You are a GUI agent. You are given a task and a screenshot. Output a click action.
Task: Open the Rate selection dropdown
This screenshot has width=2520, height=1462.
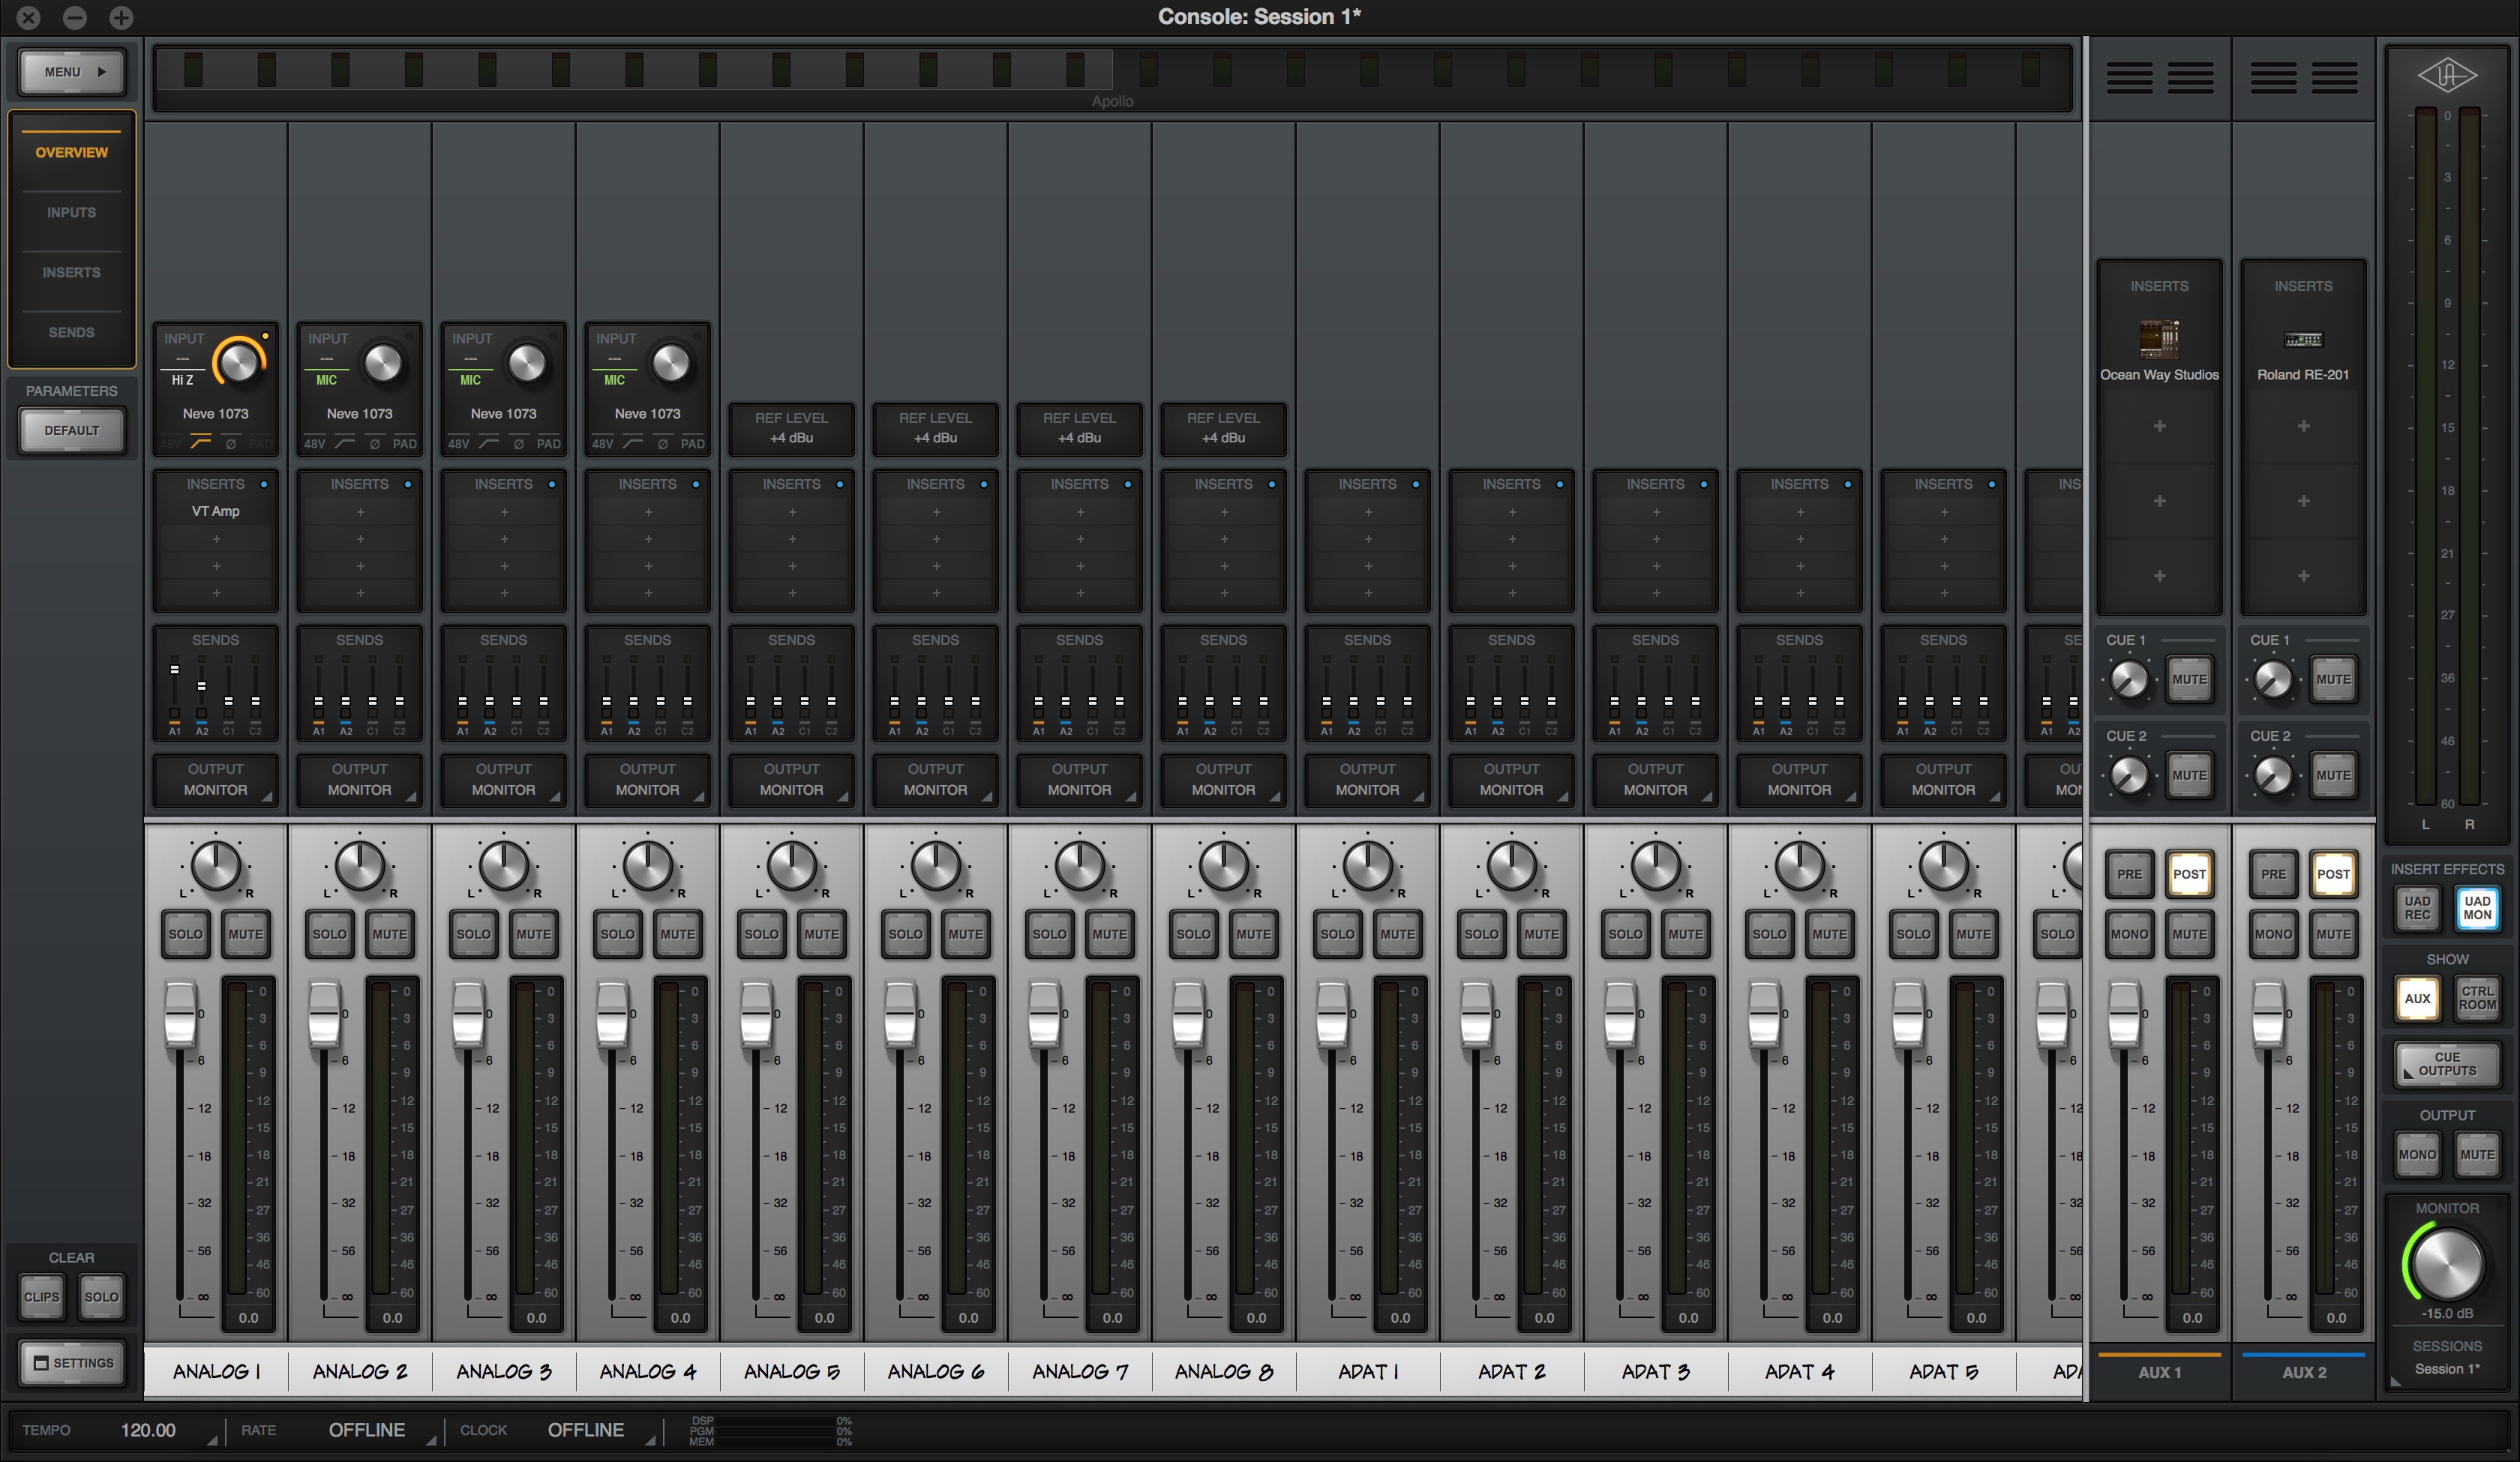pos(367,1430)
